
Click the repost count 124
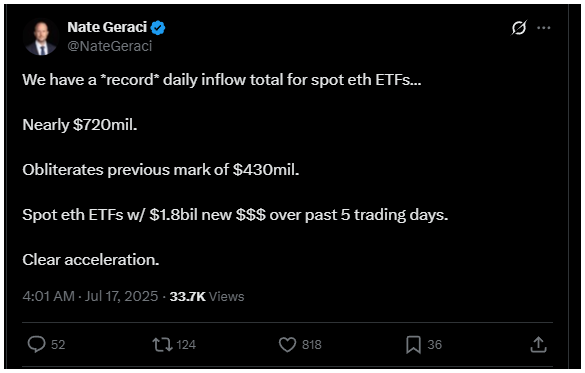[x=186, y=345]
